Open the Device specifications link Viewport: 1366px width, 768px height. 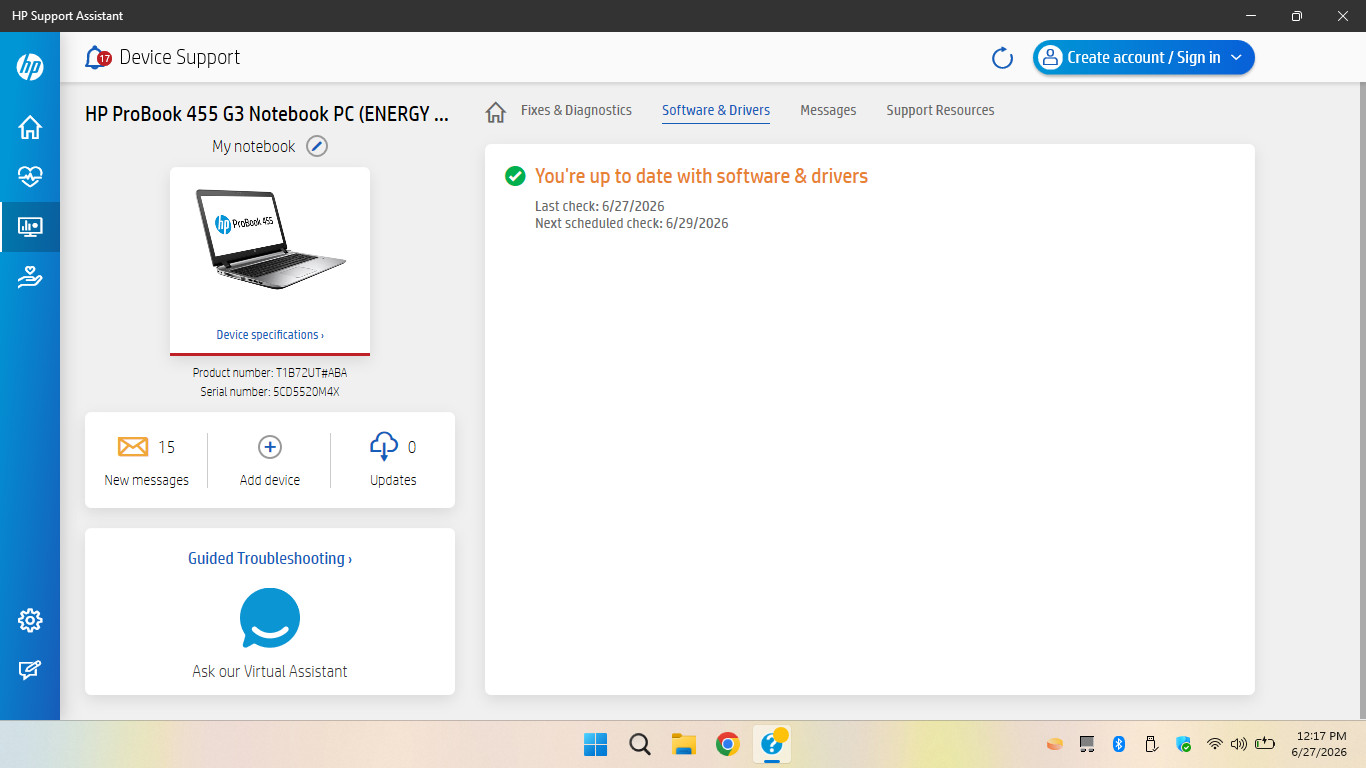click(x=270, y=335)
